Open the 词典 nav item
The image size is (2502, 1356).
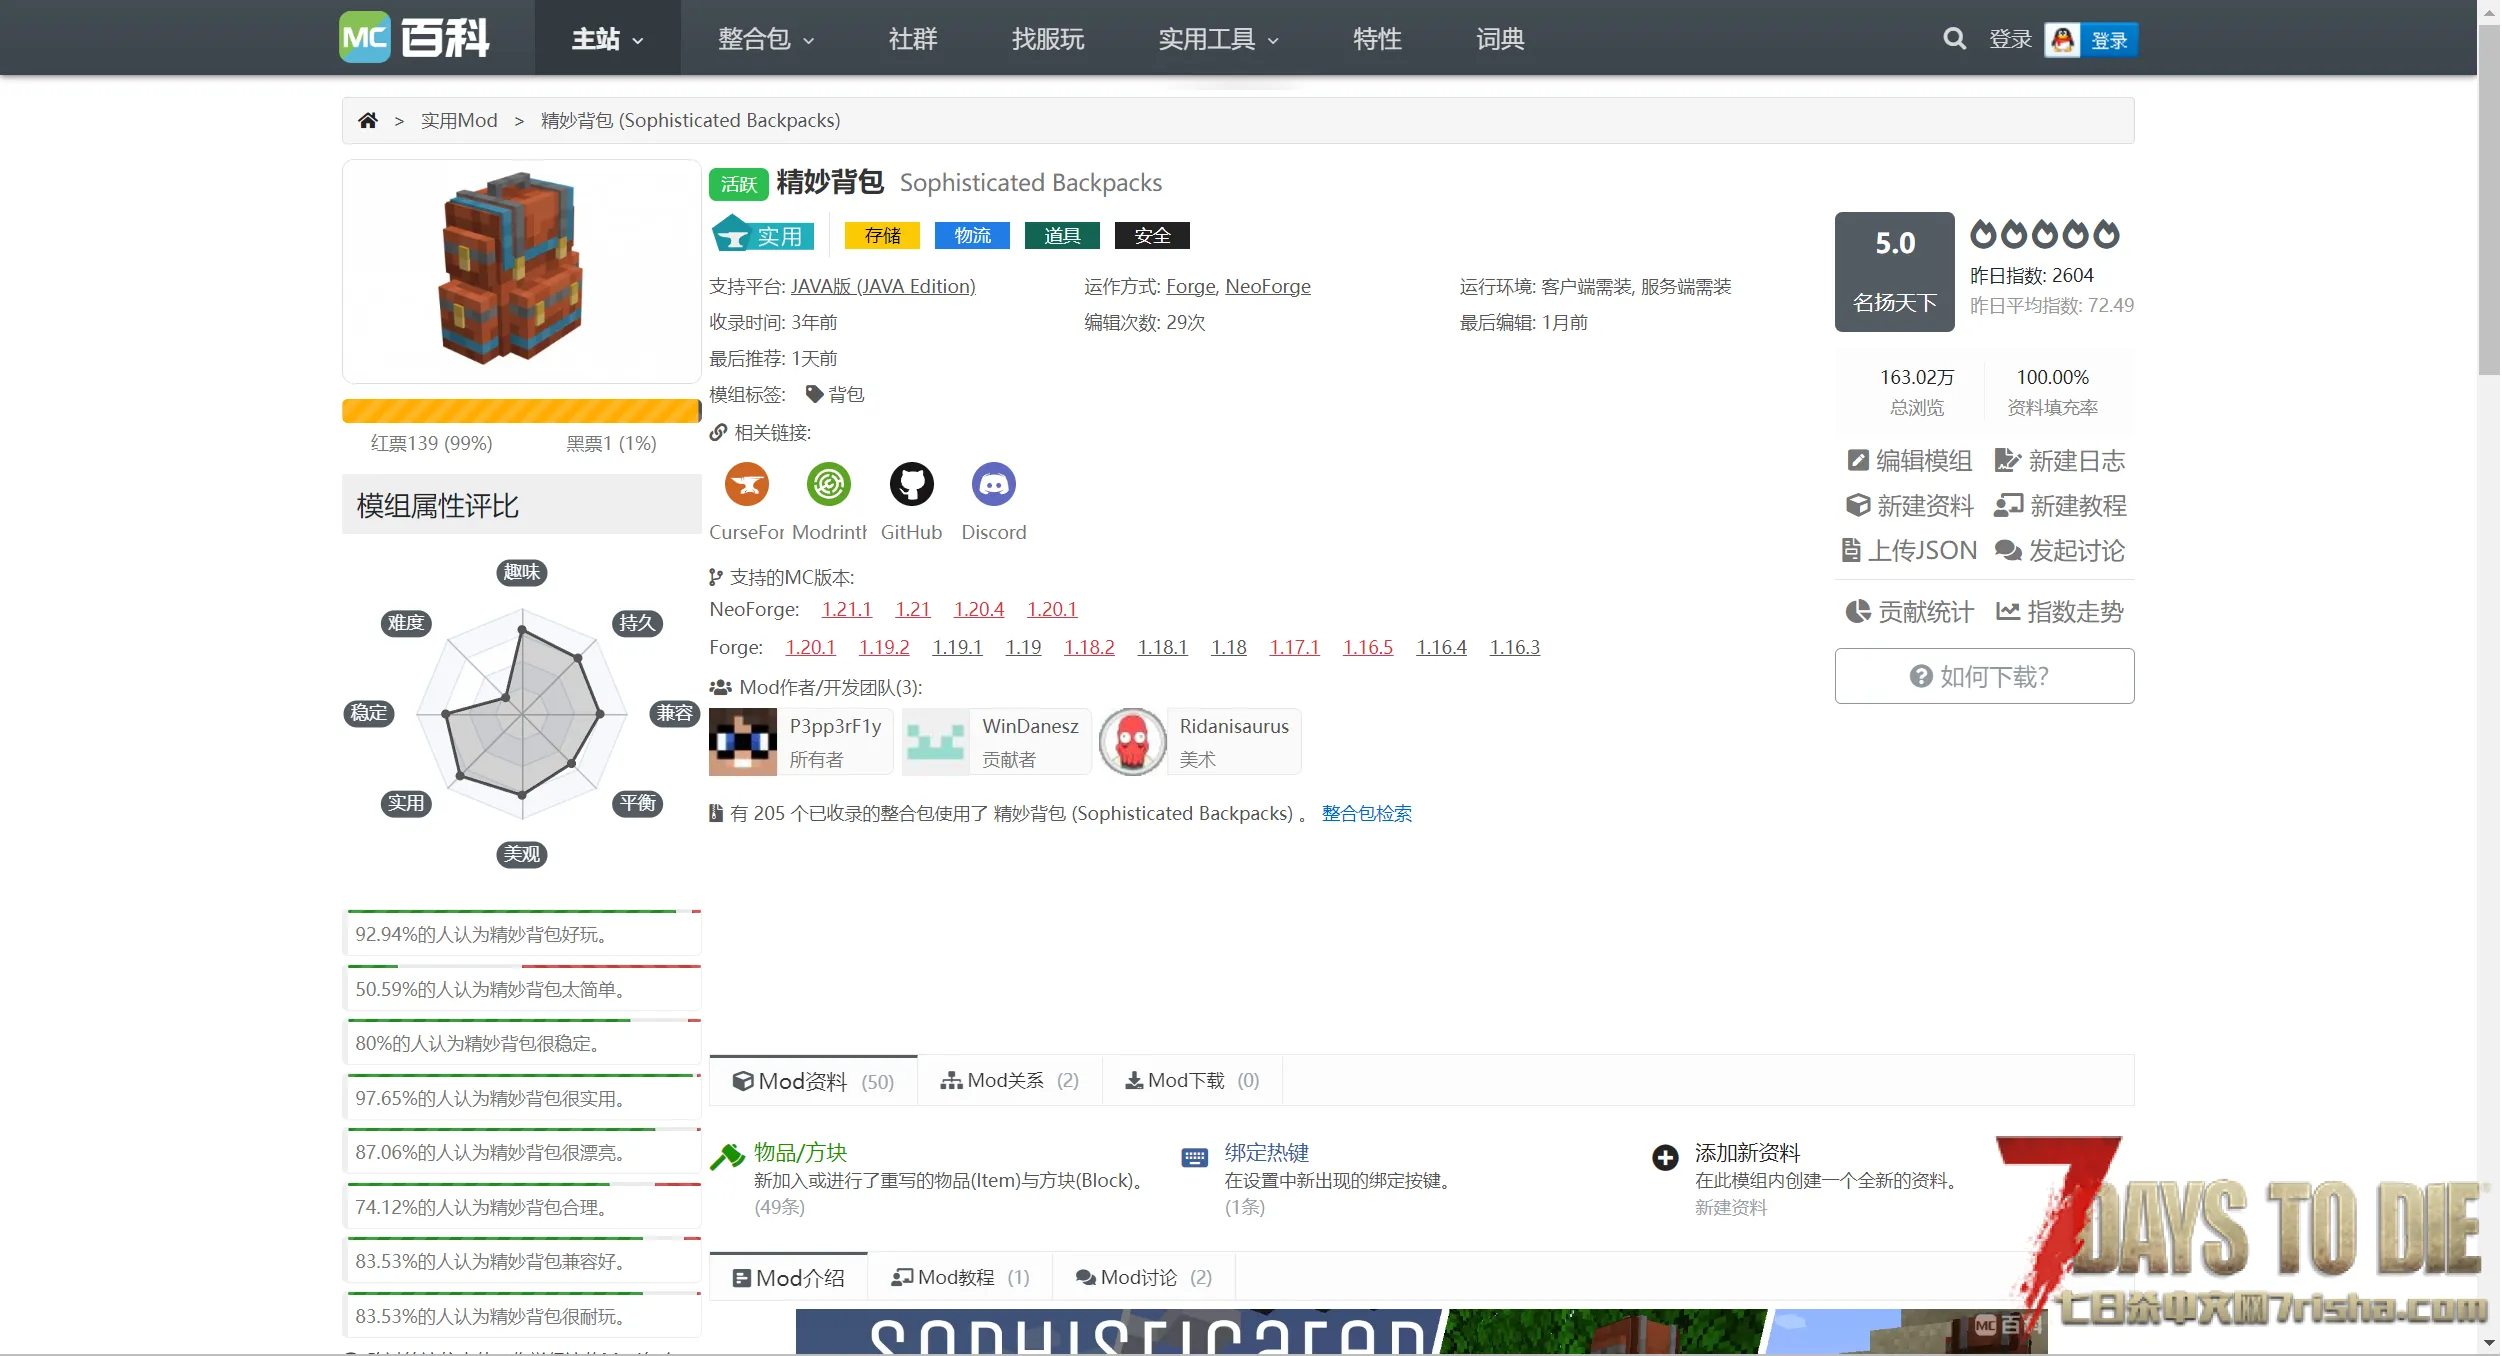point(1500,39)
